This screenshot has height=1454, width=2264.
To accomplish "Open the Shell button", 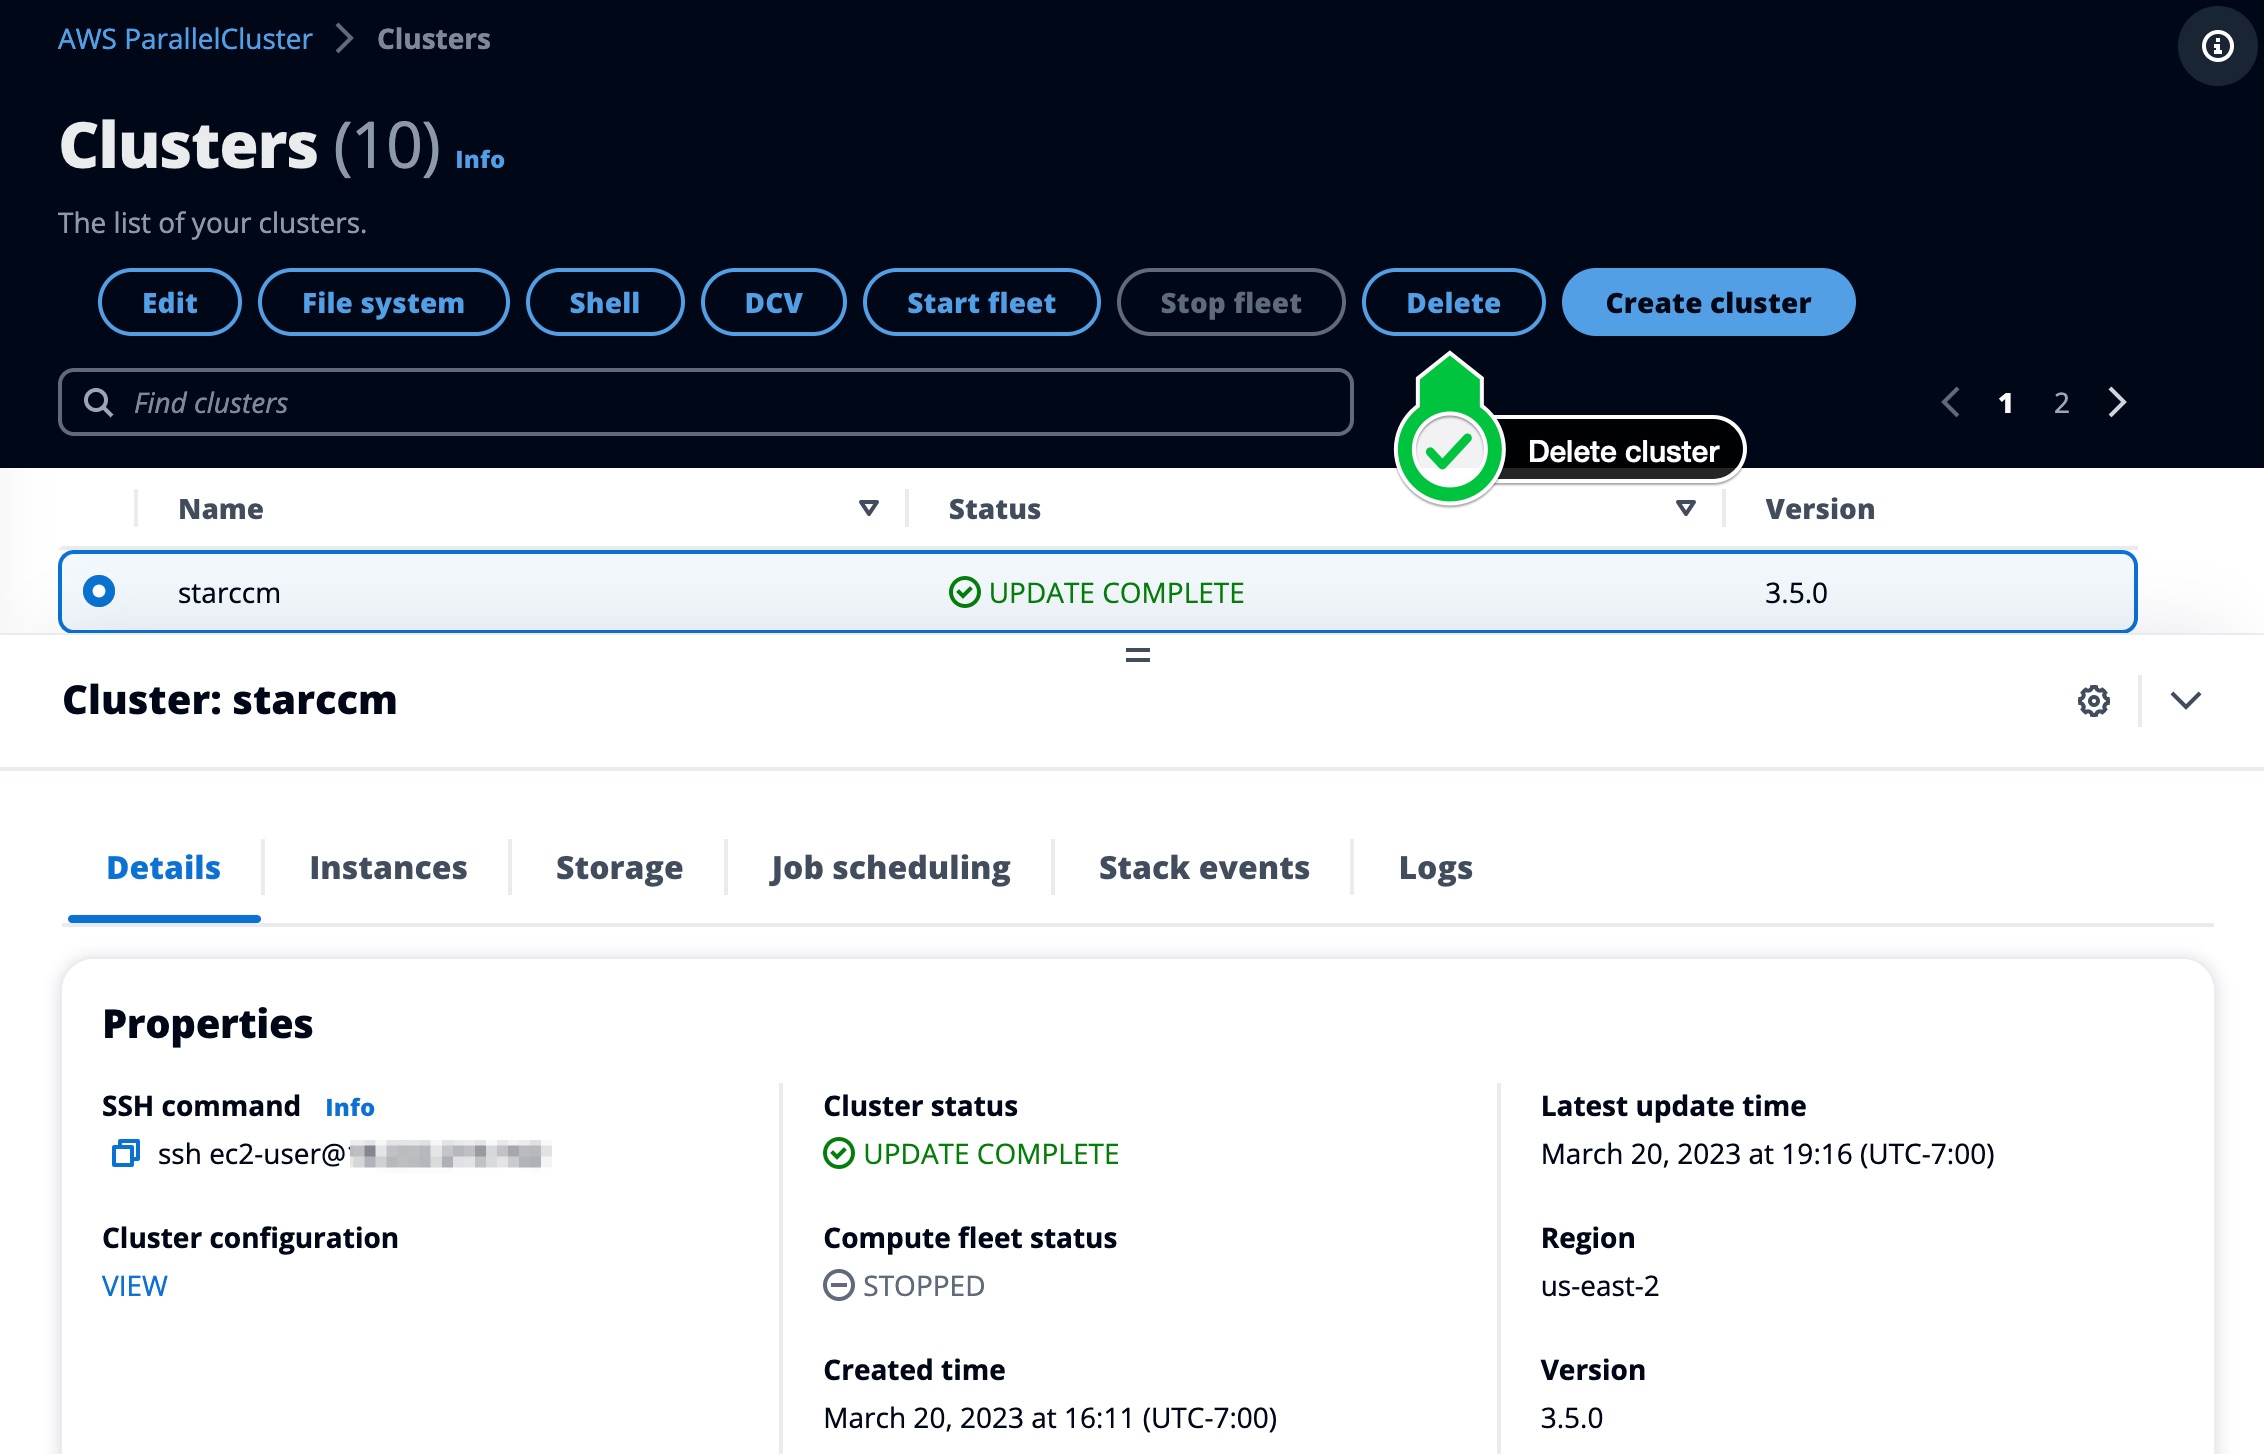I will click(605, 302).
